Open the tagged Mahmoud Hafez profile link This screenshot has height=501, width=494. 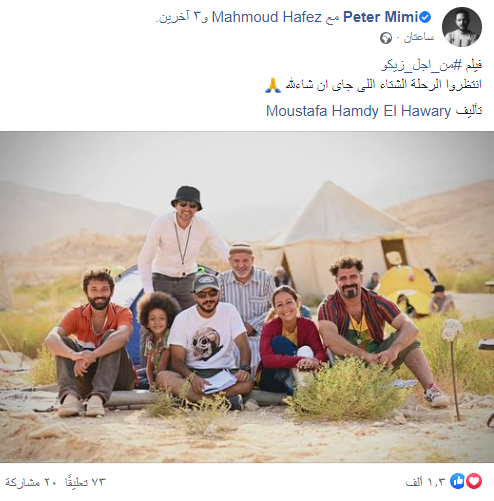pyautogui.click(x=267, y=17)
